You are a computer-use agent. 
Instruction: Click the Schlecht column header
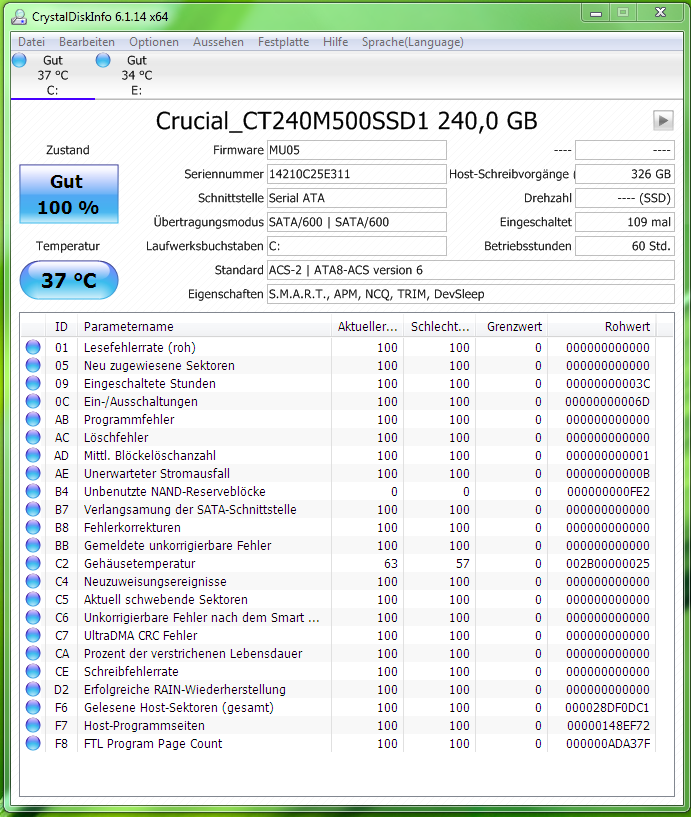point(440,327)
